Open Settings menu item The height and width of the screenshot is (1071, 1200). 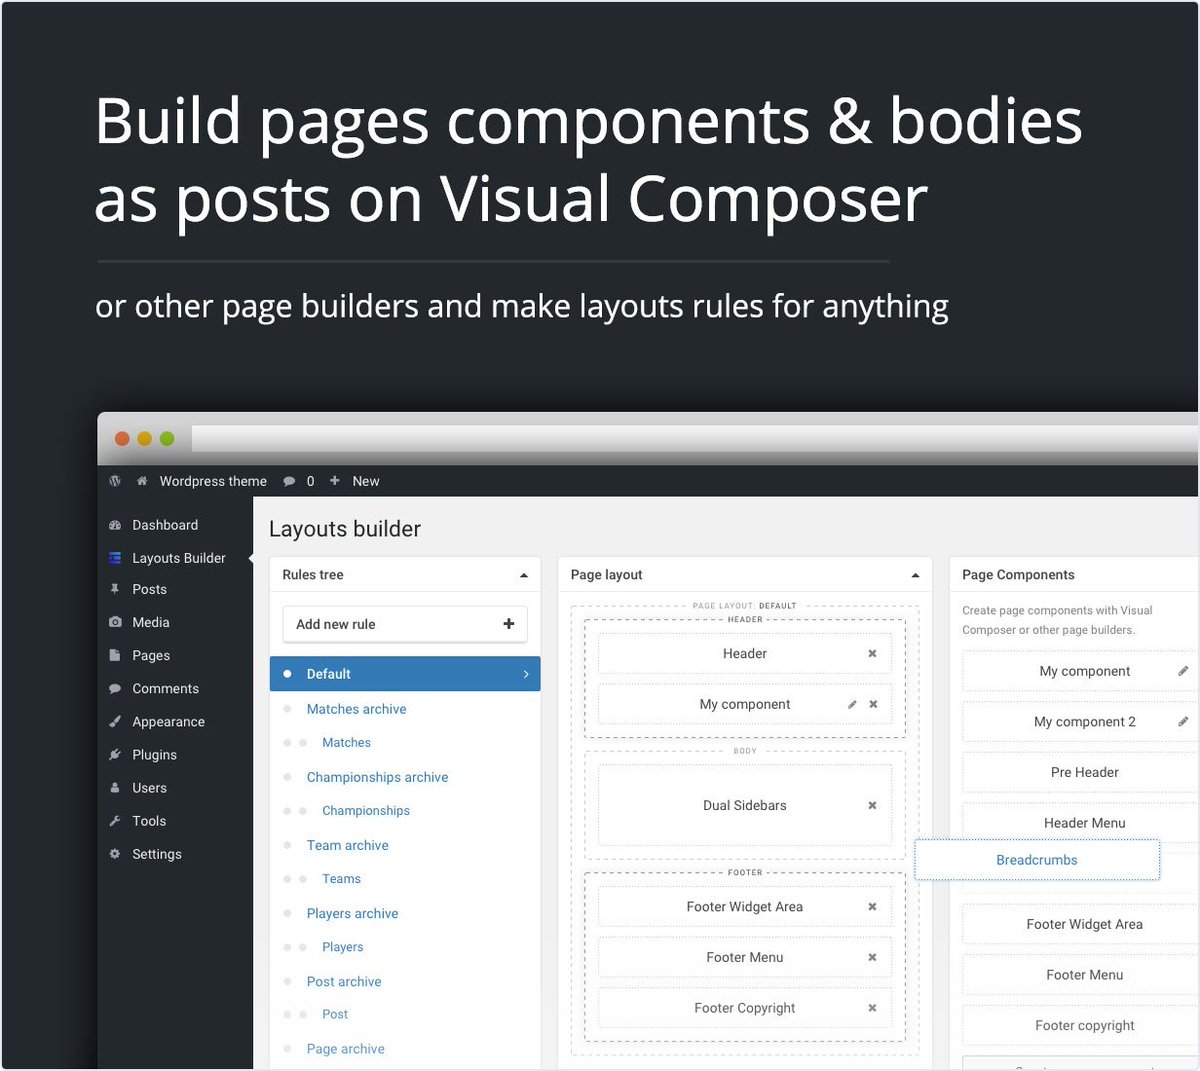click(x=157, y=854)
